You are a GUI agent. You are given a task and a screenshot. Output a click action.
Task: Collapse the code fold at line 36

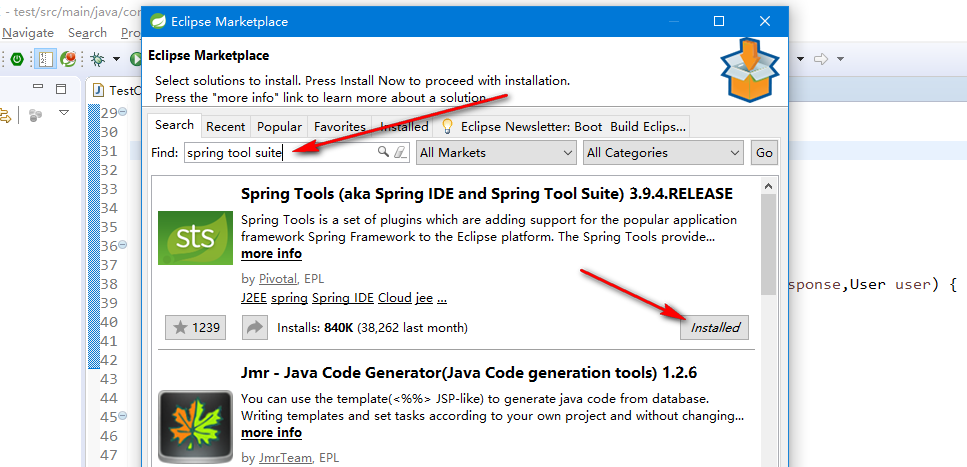(122, 245)
